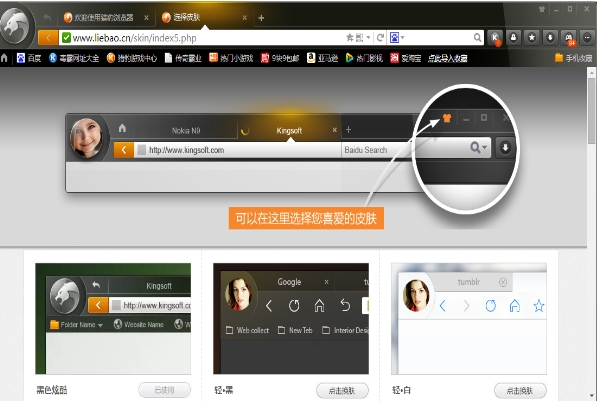Open the lock privacy tool icon
The width and height of the screenshot is (609, 403).
point(513,38)
